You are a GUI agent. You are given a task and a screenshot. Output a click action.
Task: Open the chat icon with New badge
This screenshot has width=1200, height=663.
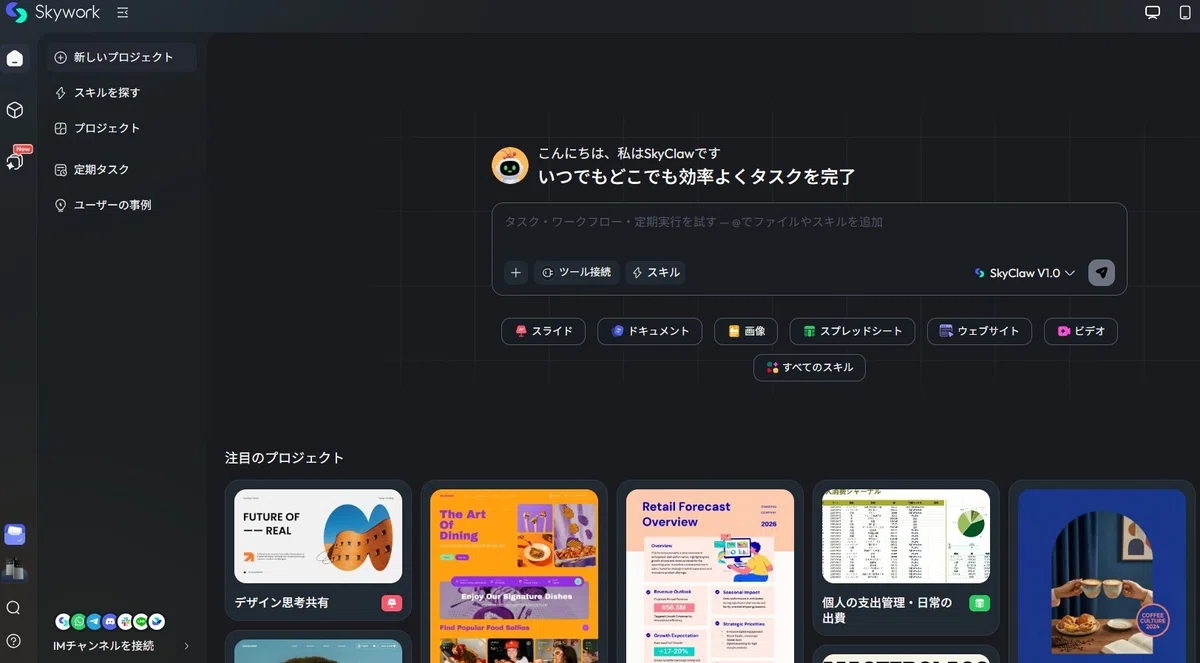15,160
